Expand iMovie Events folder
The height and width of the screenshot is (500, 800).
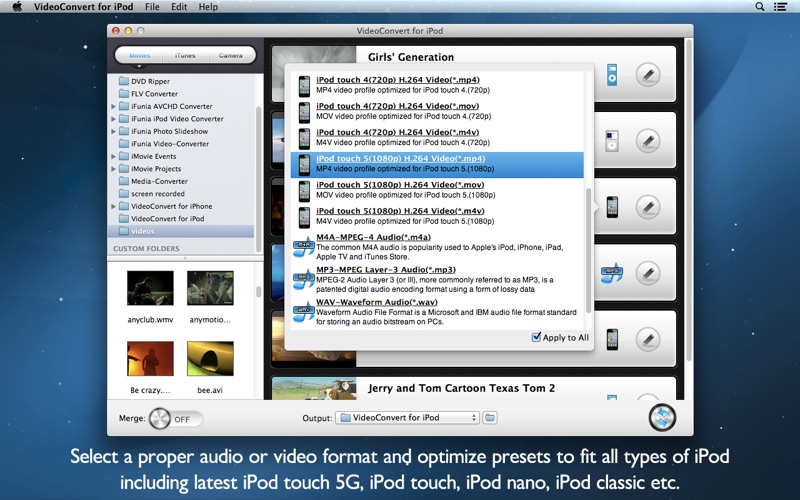[113, 156]
